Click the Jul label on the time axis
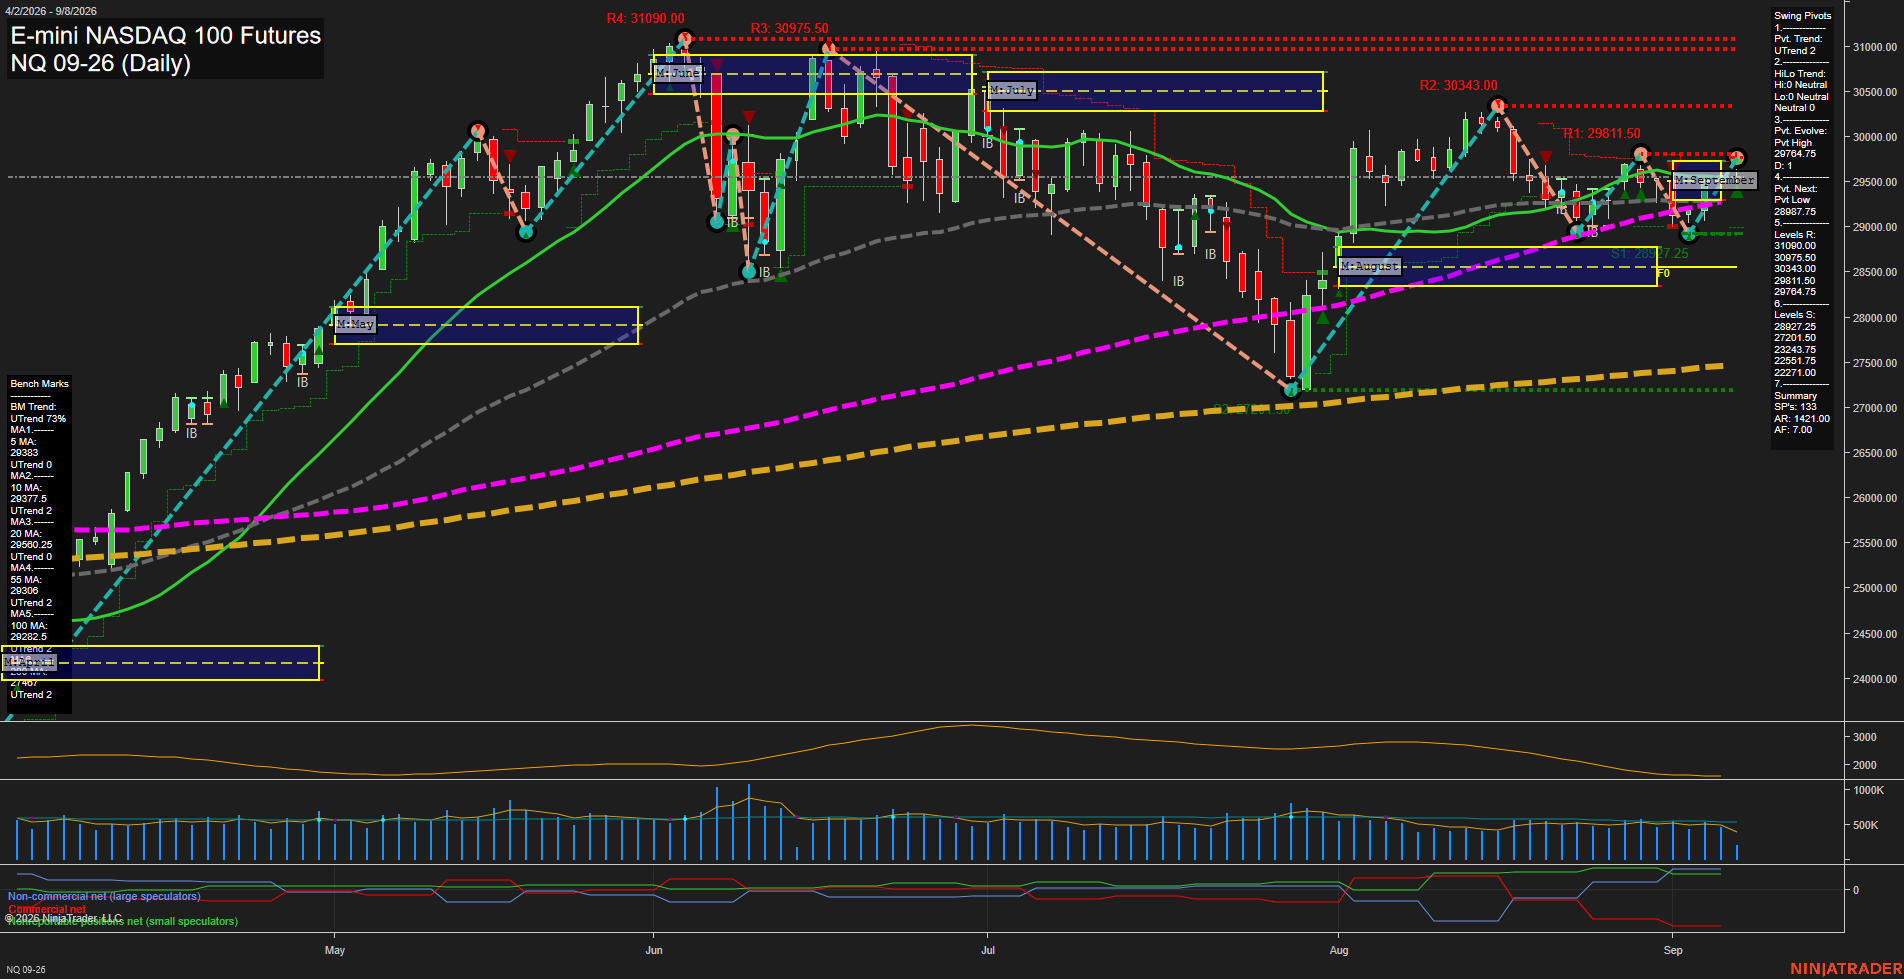The image size is (1904, 979). point(988,950)
